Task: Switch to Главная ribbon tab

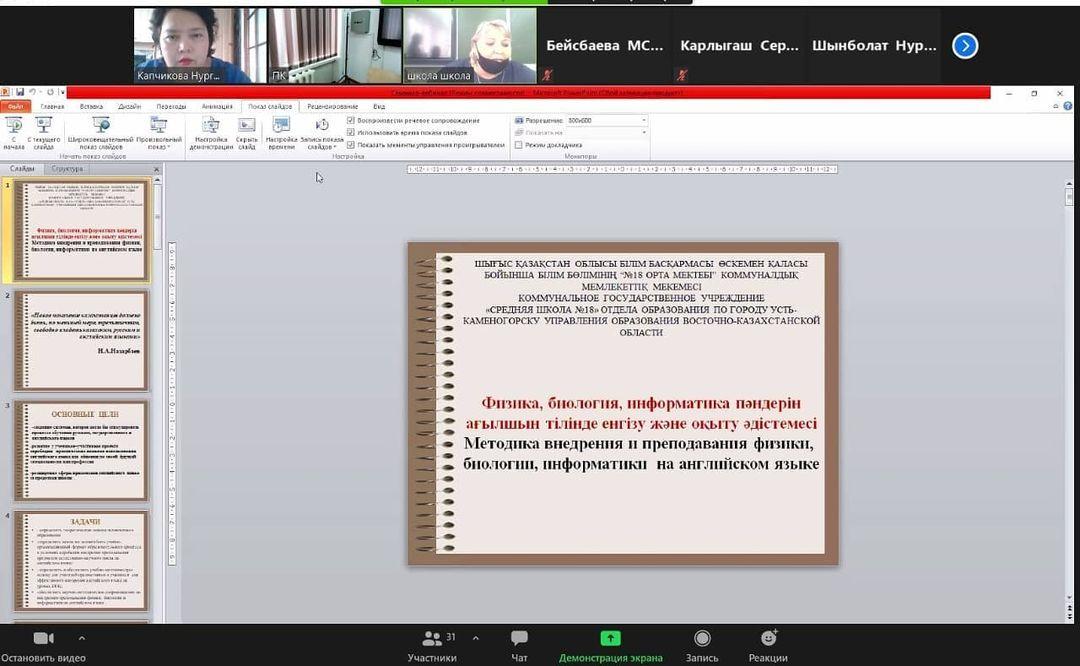Action: (x=52, y=107)
